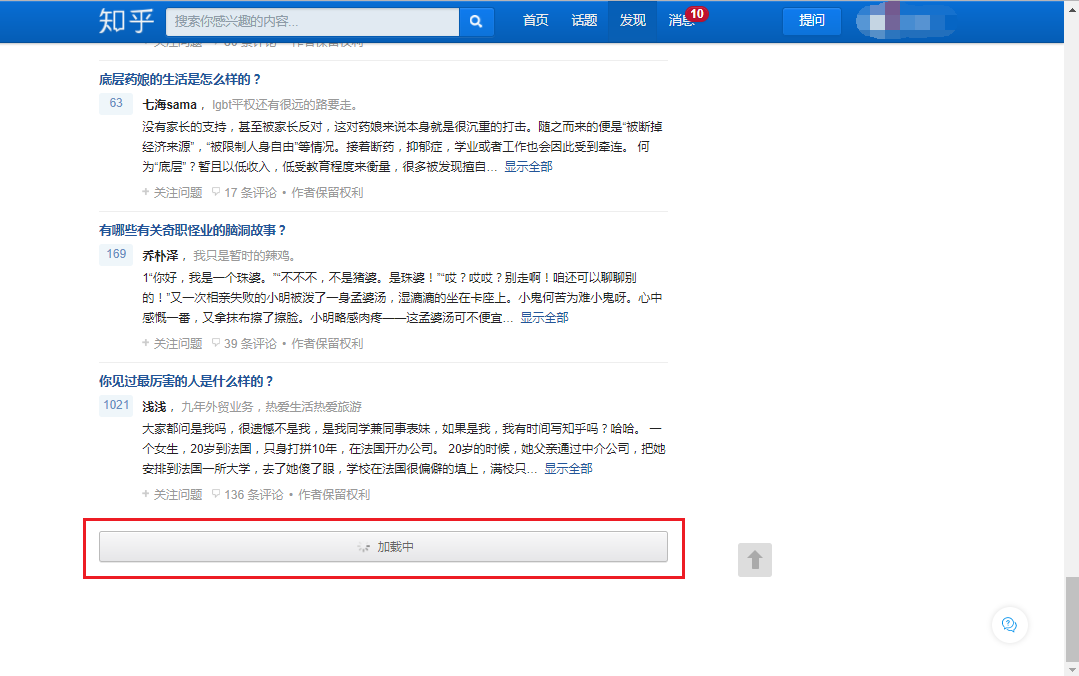
Task: Focus the search box in header
Action: (312, 21)
